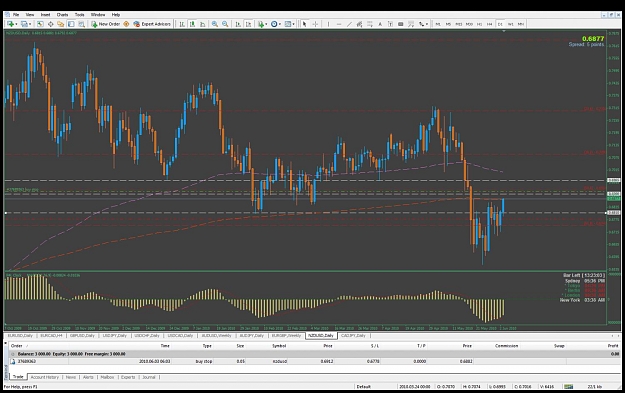Open the File menu
The height and width of the screenshot is (393, 625).
[x=16, y=15]
